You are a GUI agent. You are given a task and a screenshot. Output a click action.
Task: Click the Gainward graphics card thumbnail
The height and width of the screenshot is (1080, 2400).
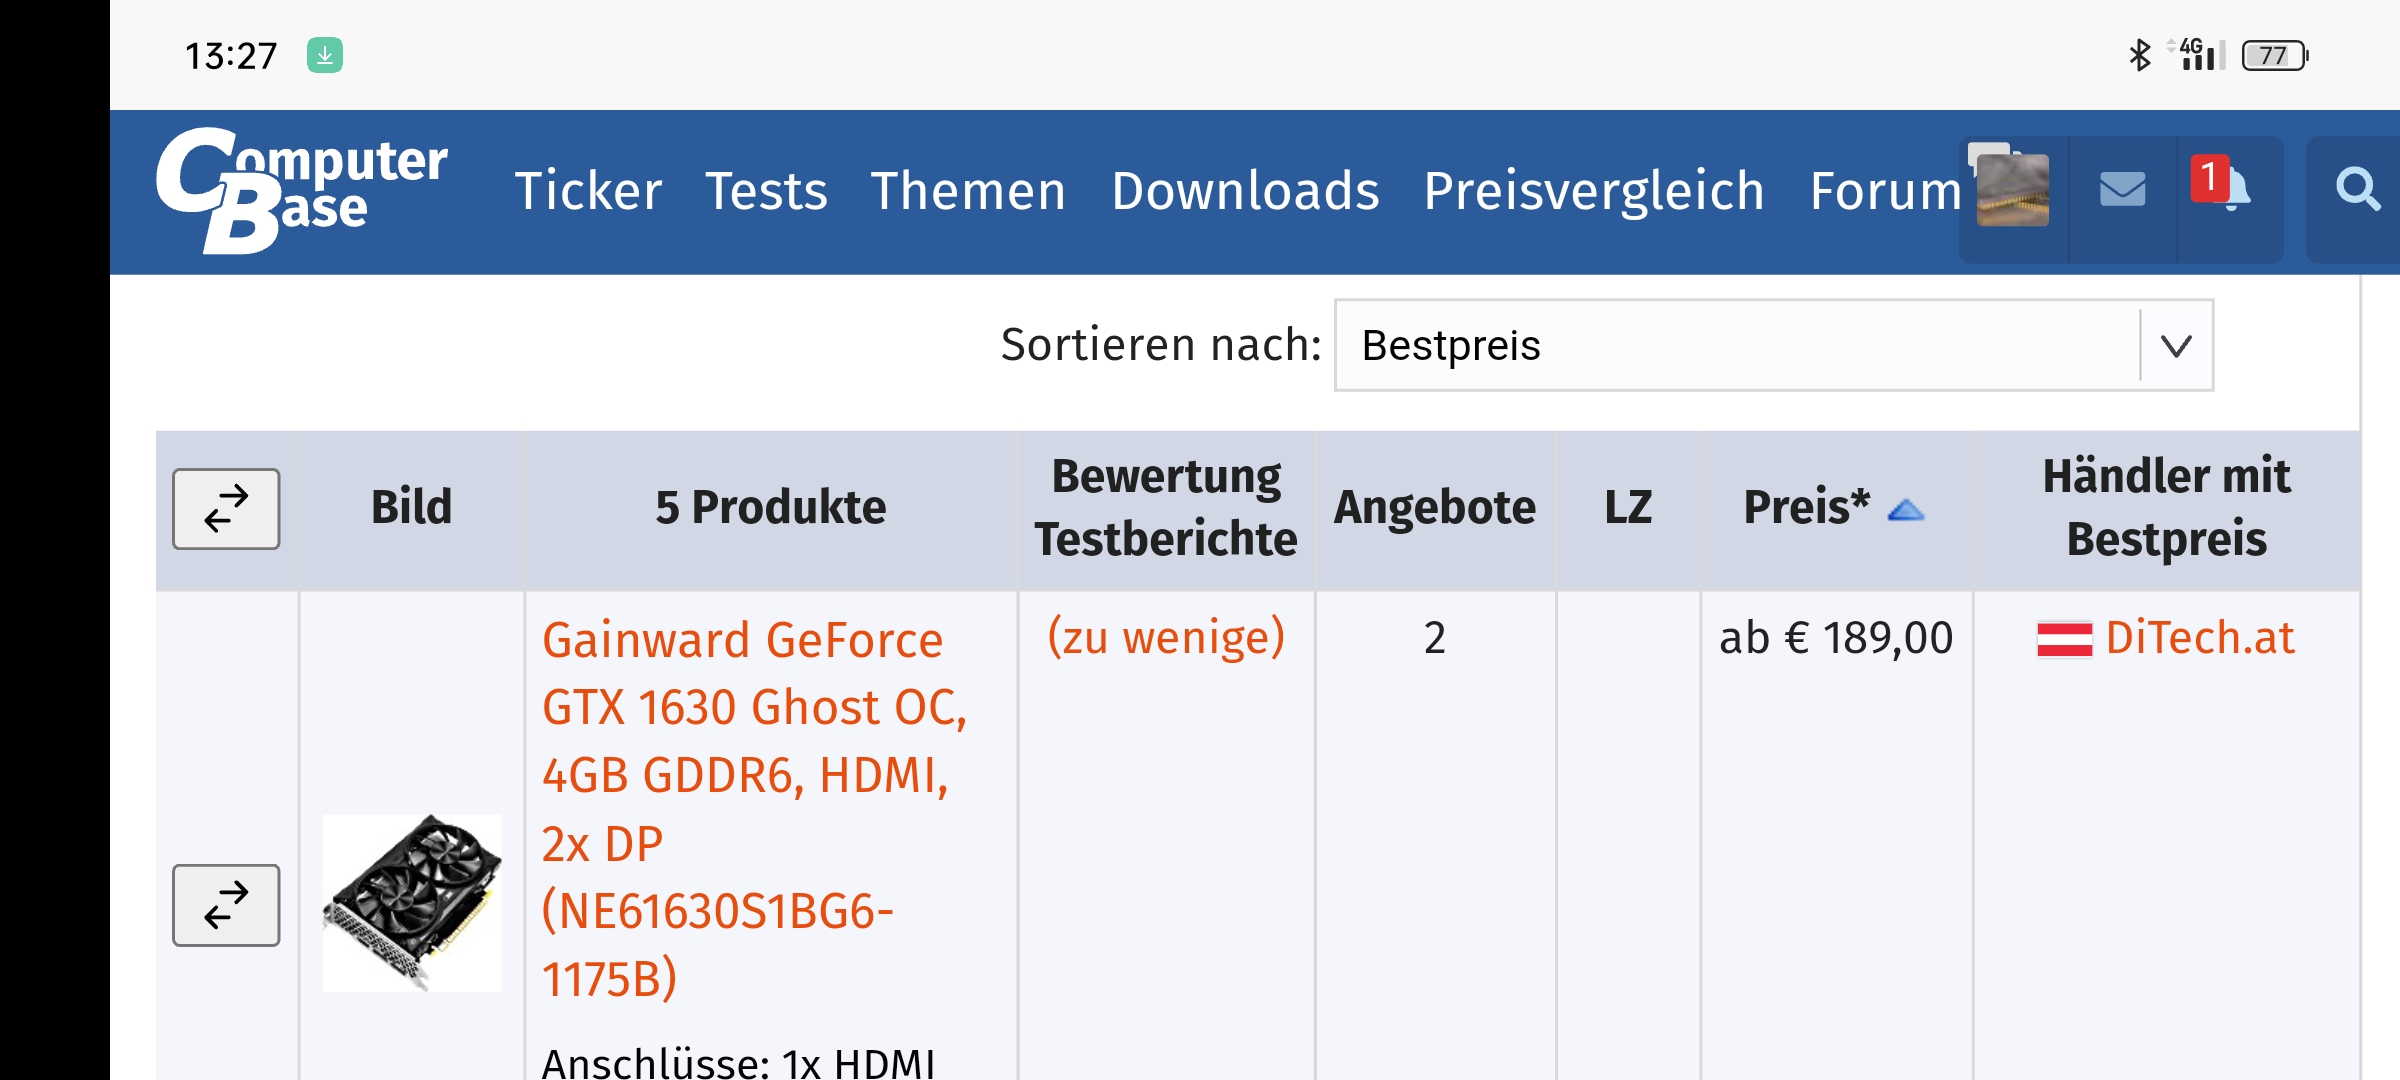(412, 903)
